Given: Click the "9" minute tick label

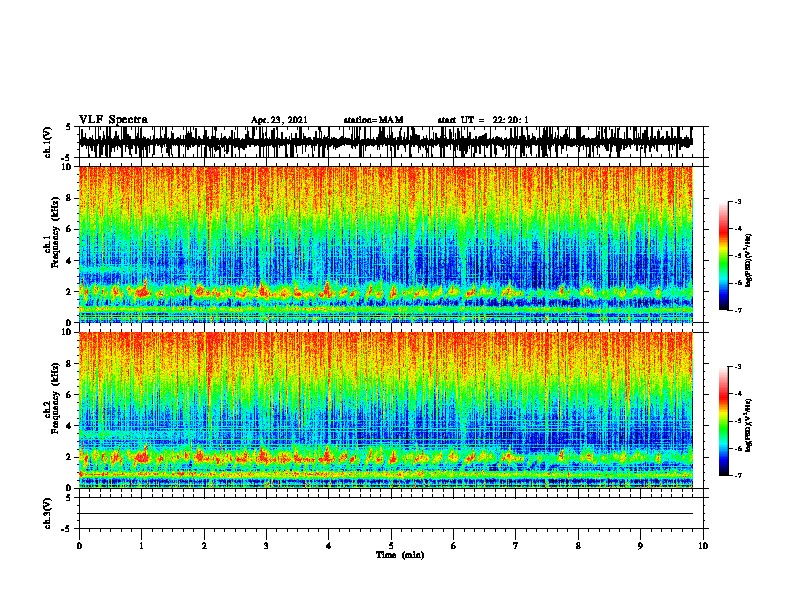Looking at the screenshot, I should (x=640, y=546).
